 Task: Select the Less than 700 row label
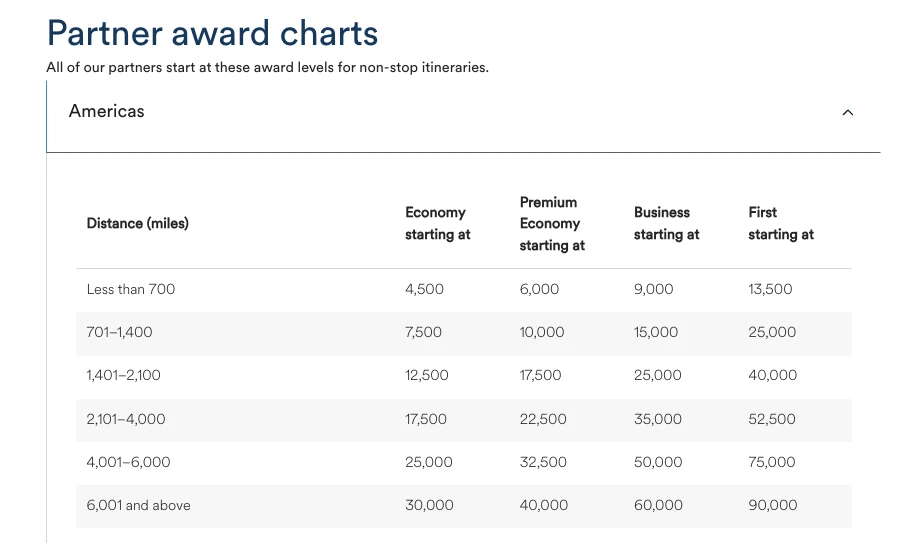pyautogui.click(x=131, y=289)
